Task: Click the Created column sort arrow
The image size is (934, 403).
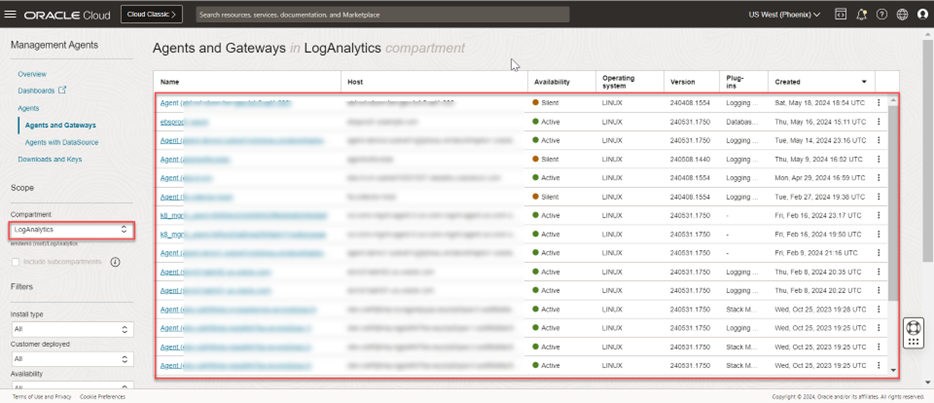Action: click(x=864, y=82)
